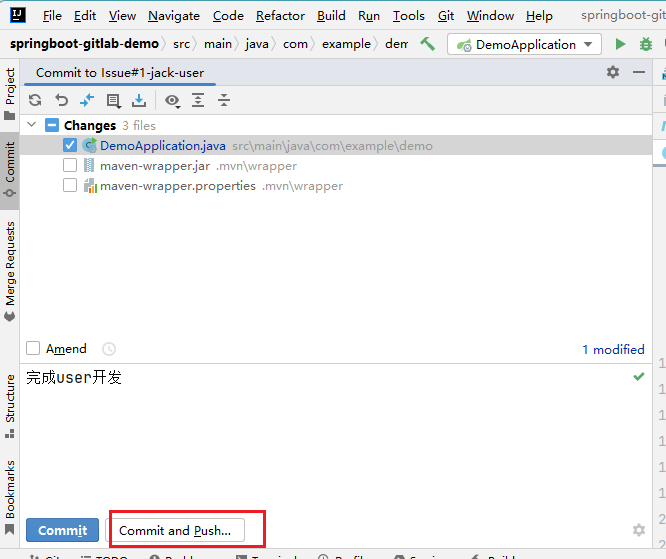Select DemoApplication.java file row
Viewport: 666px width, 559px height.
tap(336, 146)
